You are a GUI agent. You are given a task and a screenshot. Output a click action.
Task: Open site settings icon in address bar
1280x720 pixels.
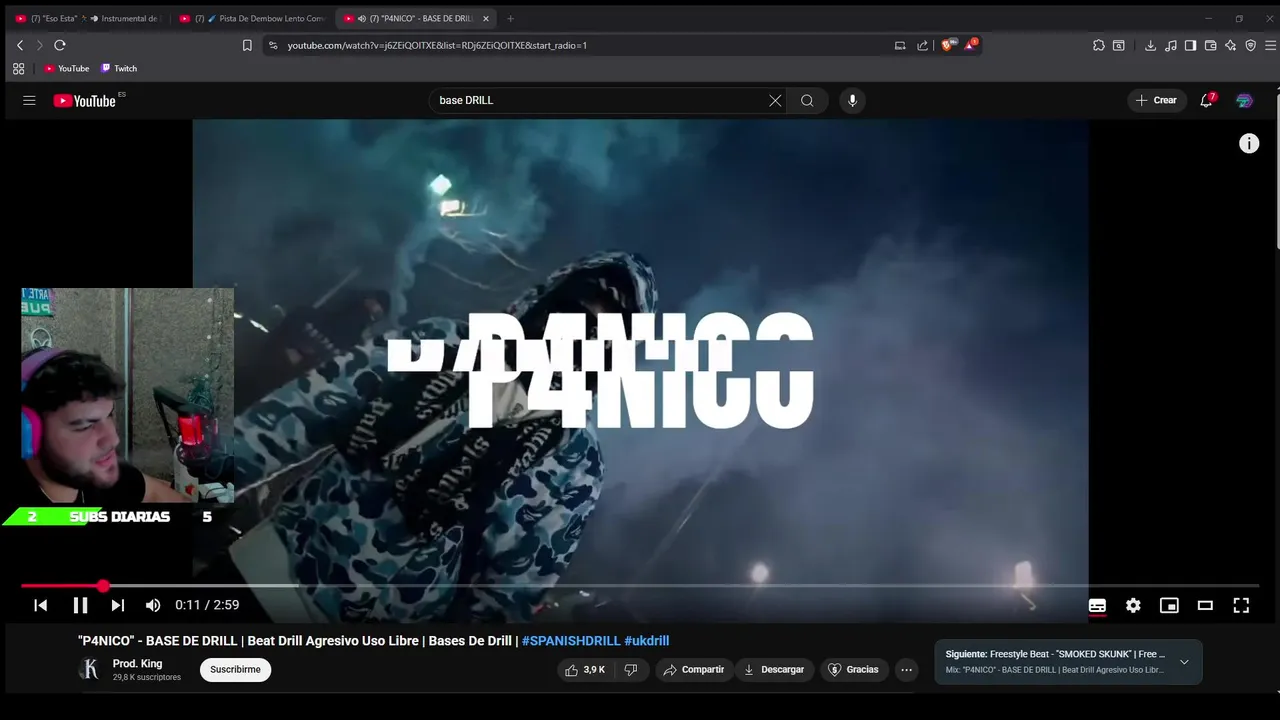[x=273, y=45]
